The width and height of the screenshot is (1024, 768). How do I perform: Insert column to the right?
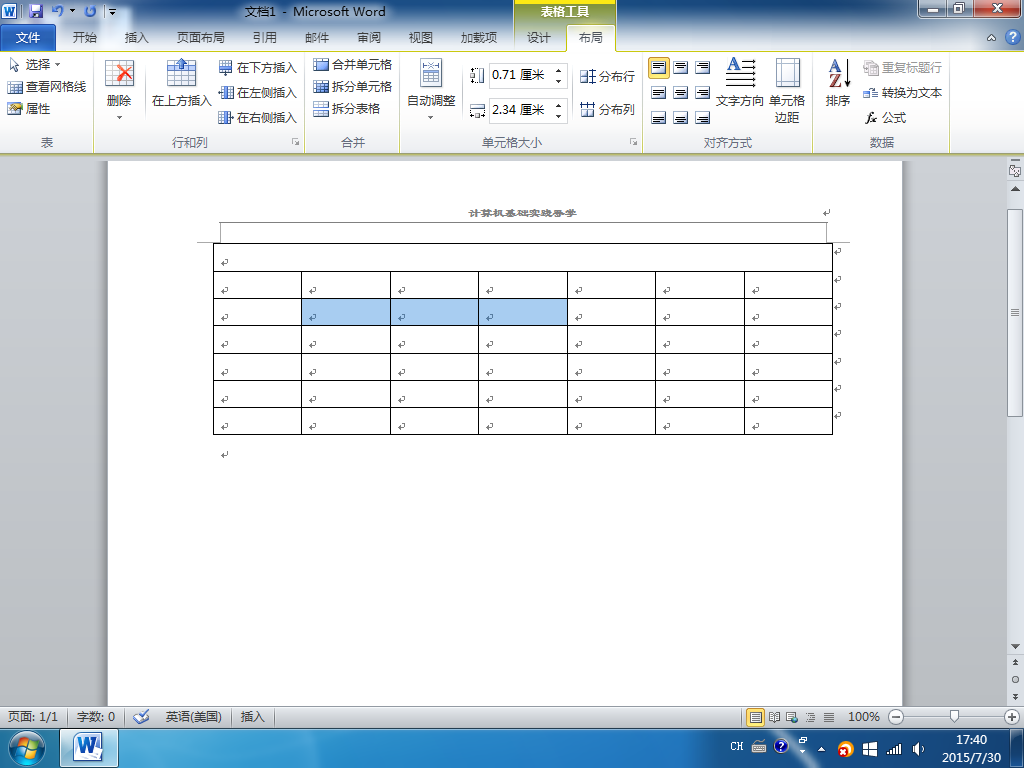[257, 118]
